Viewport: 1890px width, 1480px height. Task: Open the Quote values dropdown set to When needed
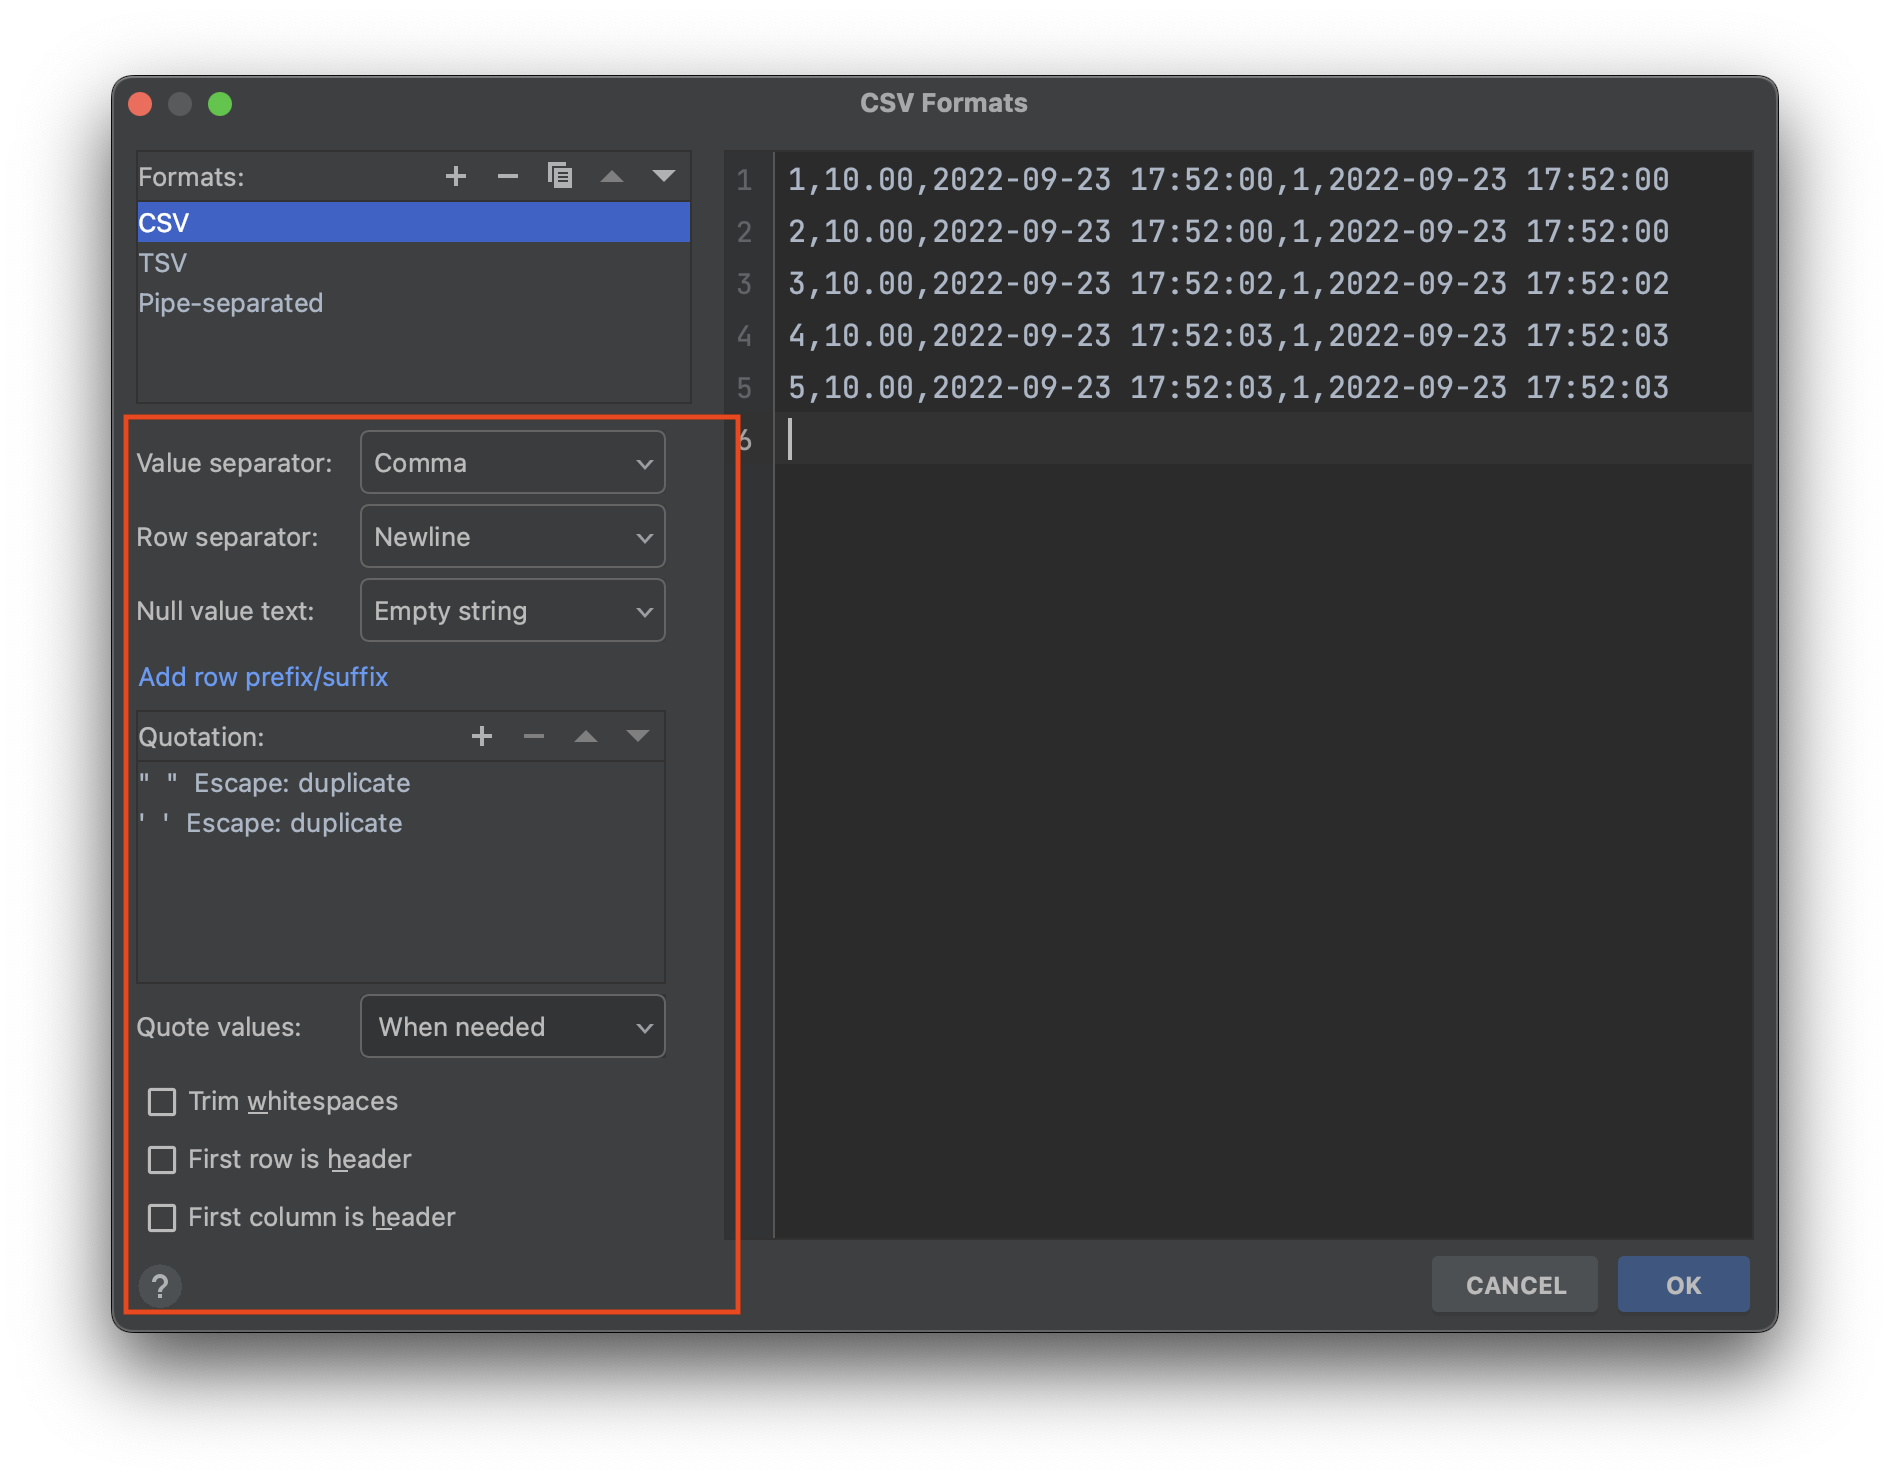click(513, 1027)
